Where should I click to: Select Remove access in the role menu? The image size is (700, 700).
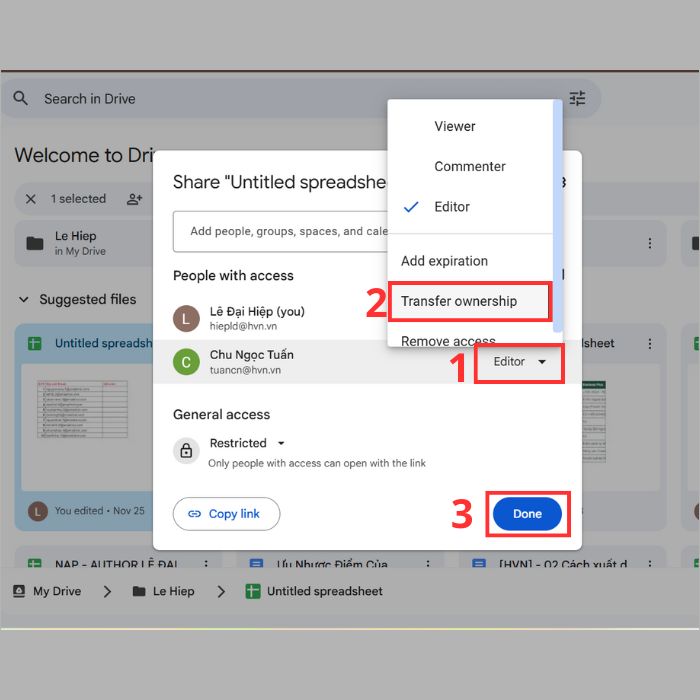click(448, 341)
